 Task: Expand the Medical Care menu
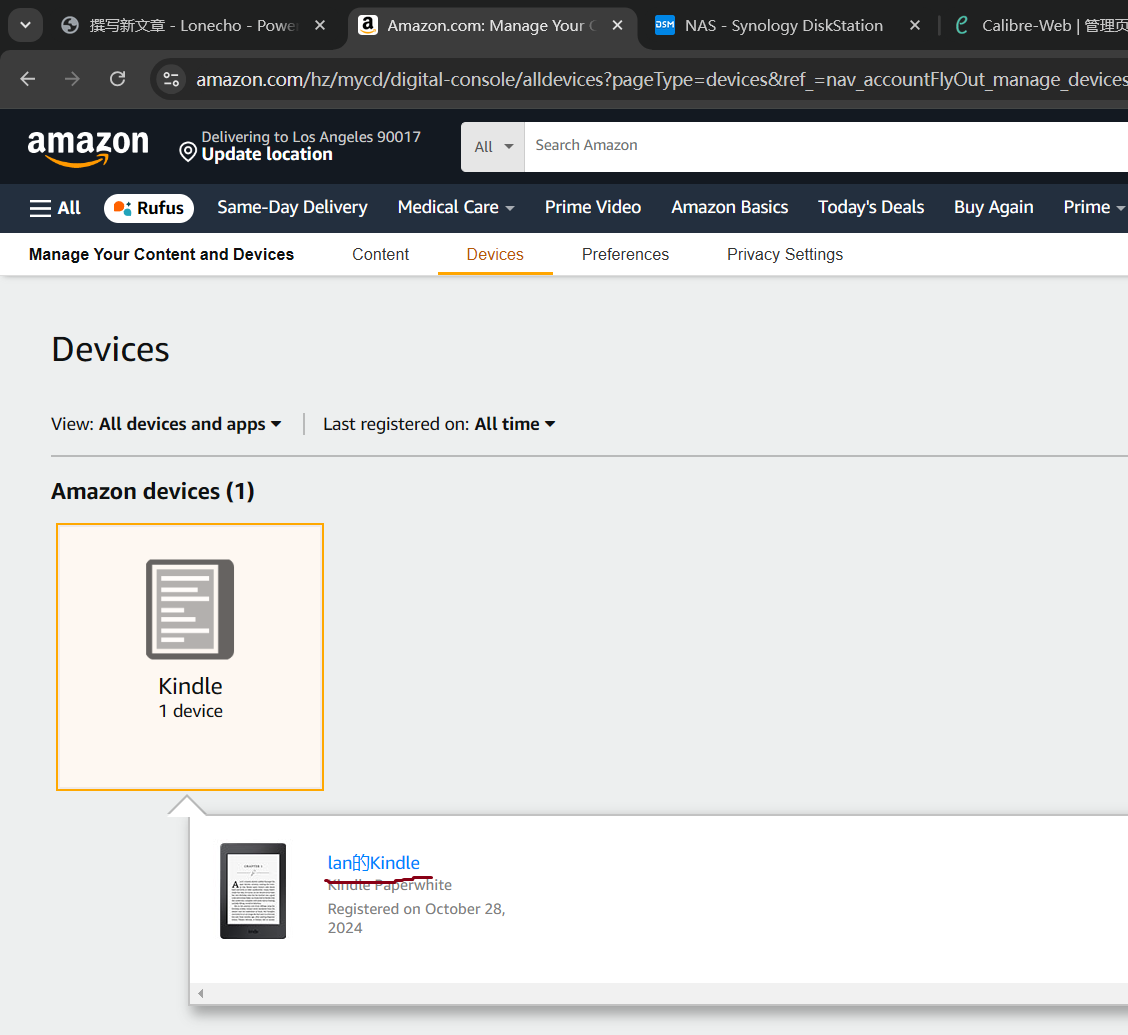(x=456, y=207)
